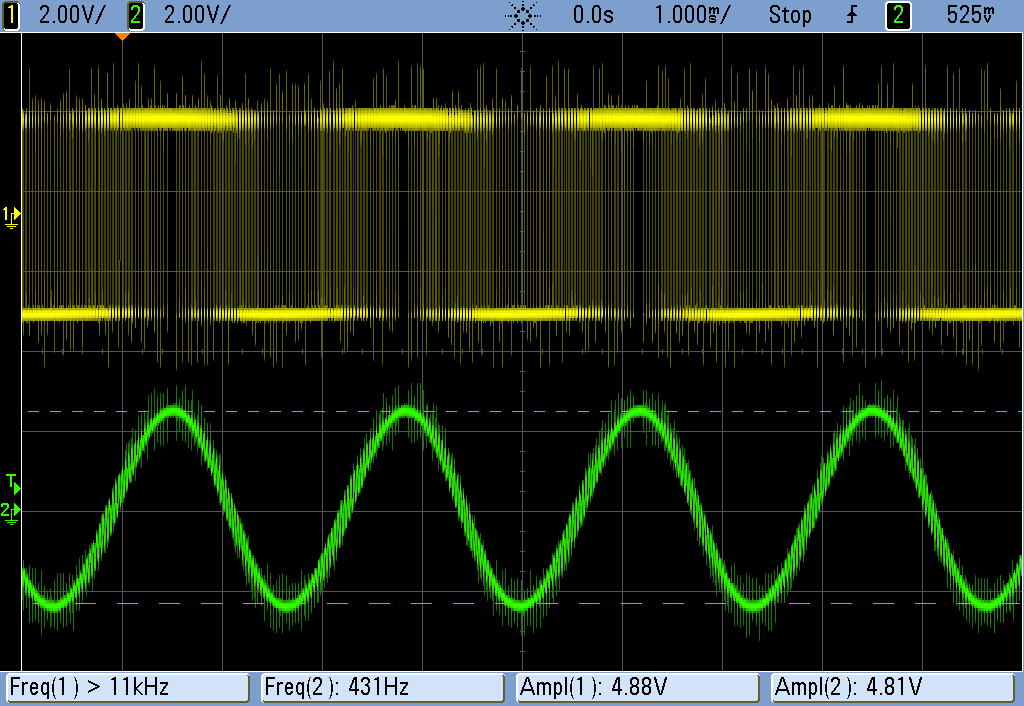Click the rising edge trigger slope icon

pyautogui.click(x=851, y=15)
